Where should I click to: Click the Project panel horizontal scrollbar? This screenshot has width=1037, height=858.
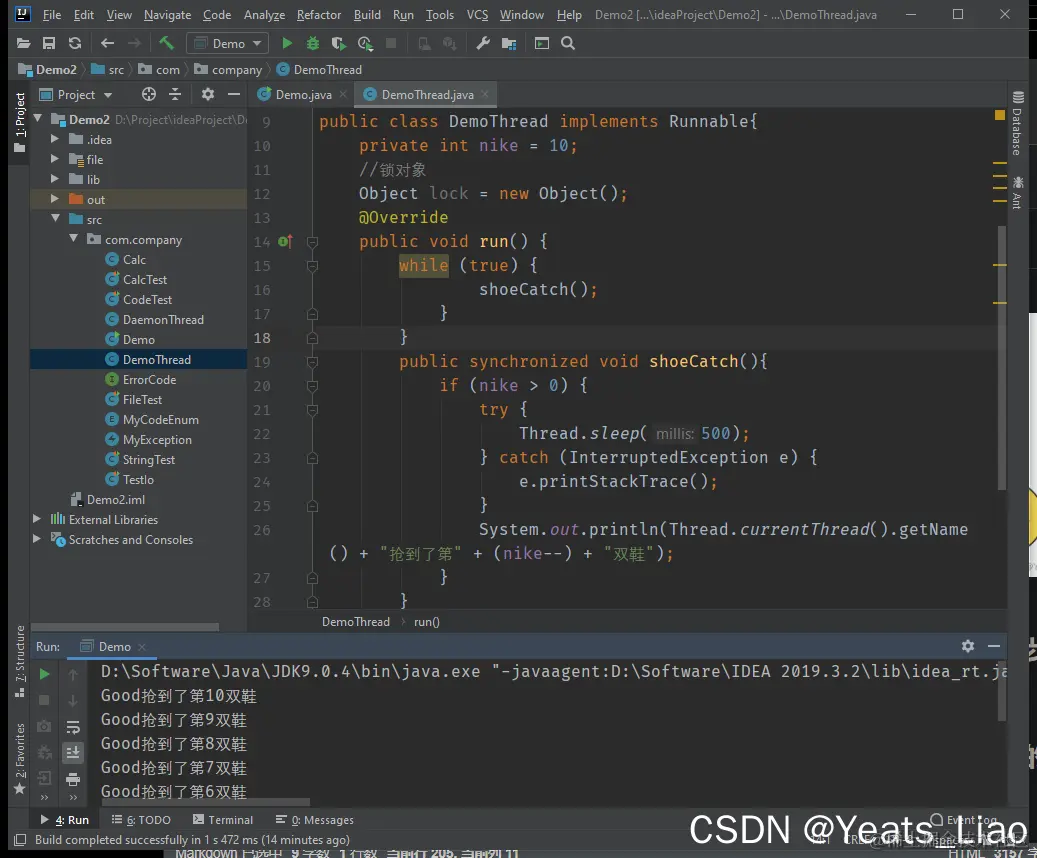[x=125, y=626]
